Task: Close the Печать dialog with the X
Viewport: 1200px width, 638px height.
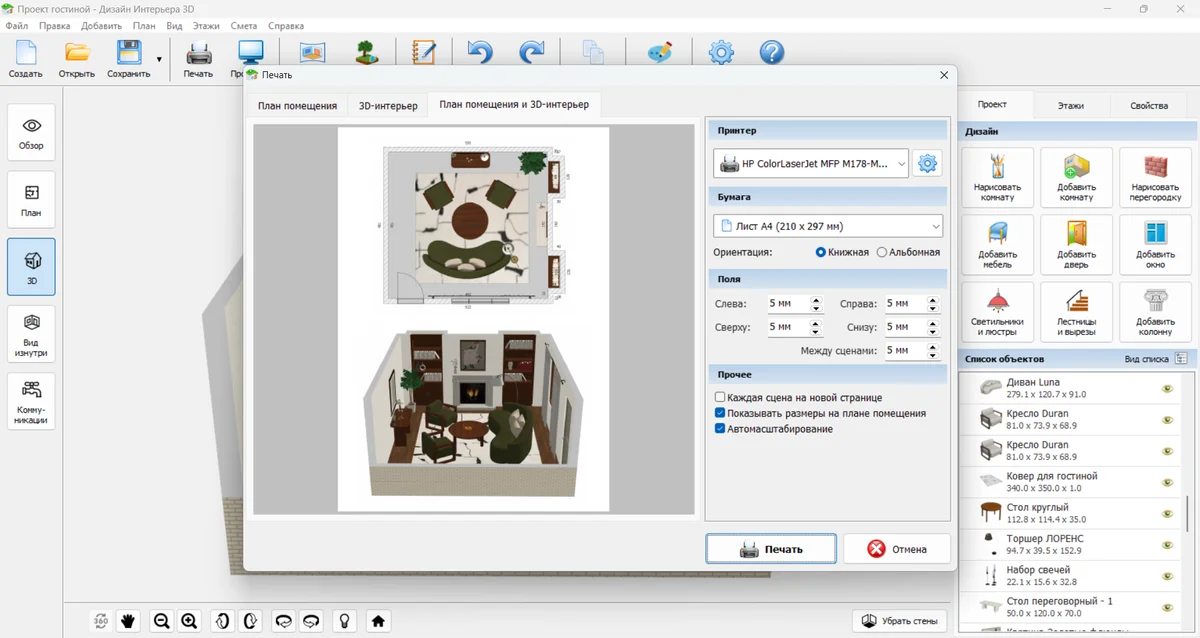Action: [x=944, y=75]
